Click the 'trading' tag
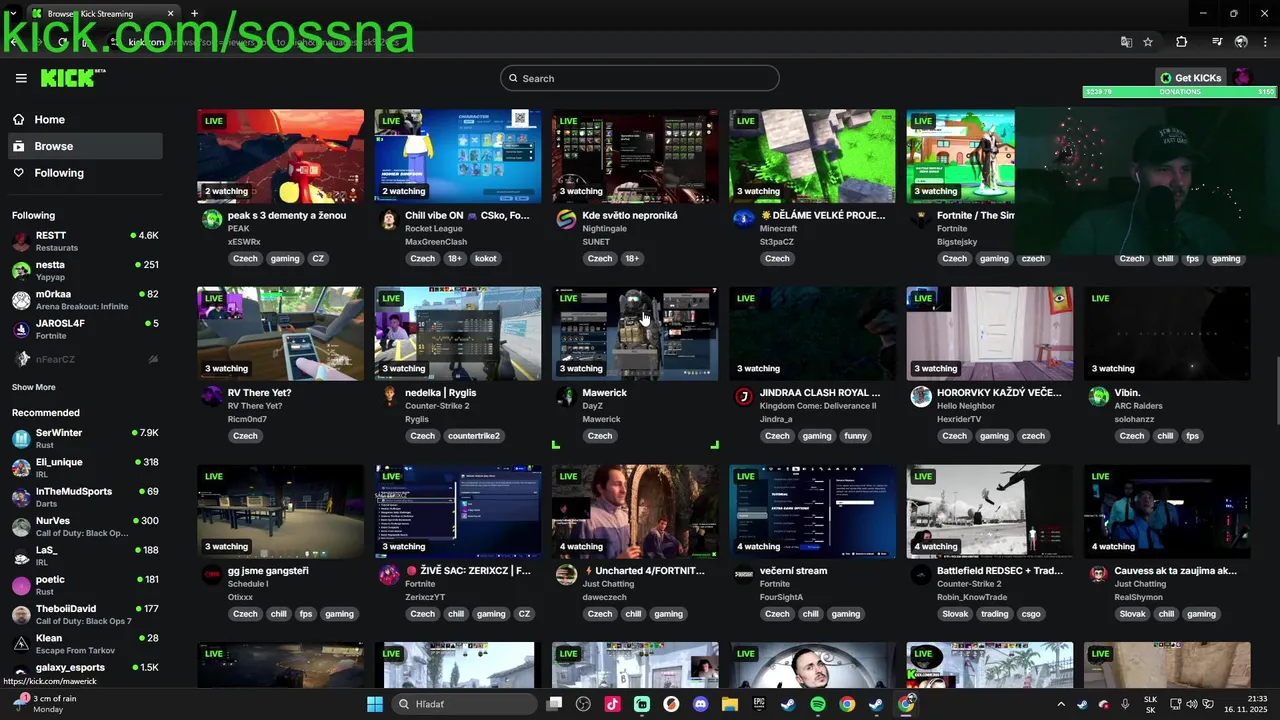The height and width of the screenshot is (720, 1280). pyautogui.click(x=994, y=614)
